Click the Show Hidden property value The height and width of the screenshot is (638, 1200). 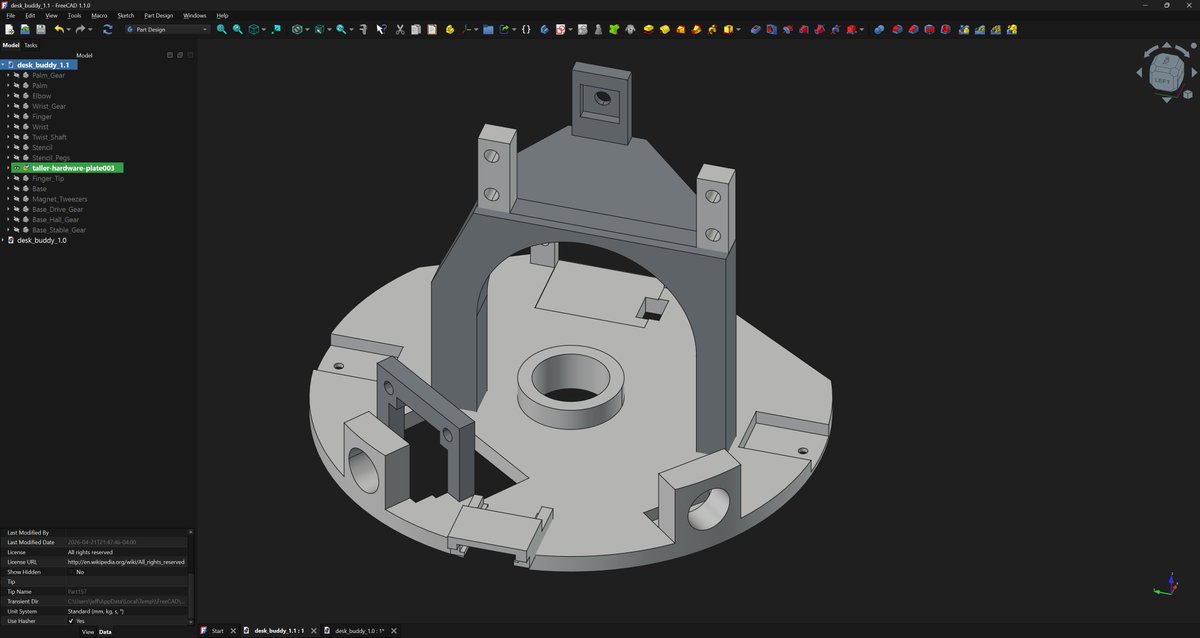126,572
